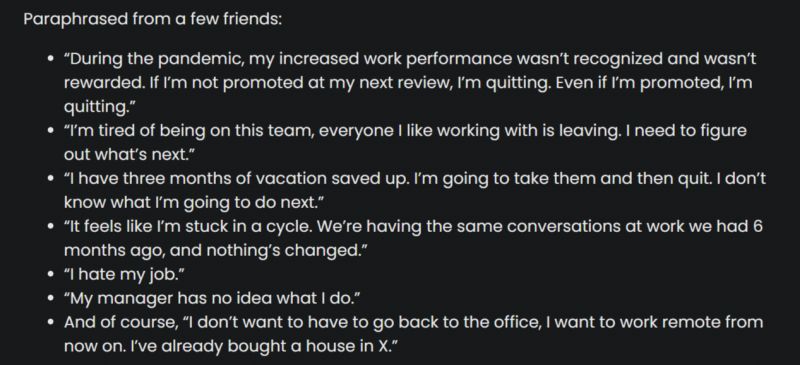Click the text 'out what's next.'
This screenshot has width=800, height=365.
tap(130, 155)
